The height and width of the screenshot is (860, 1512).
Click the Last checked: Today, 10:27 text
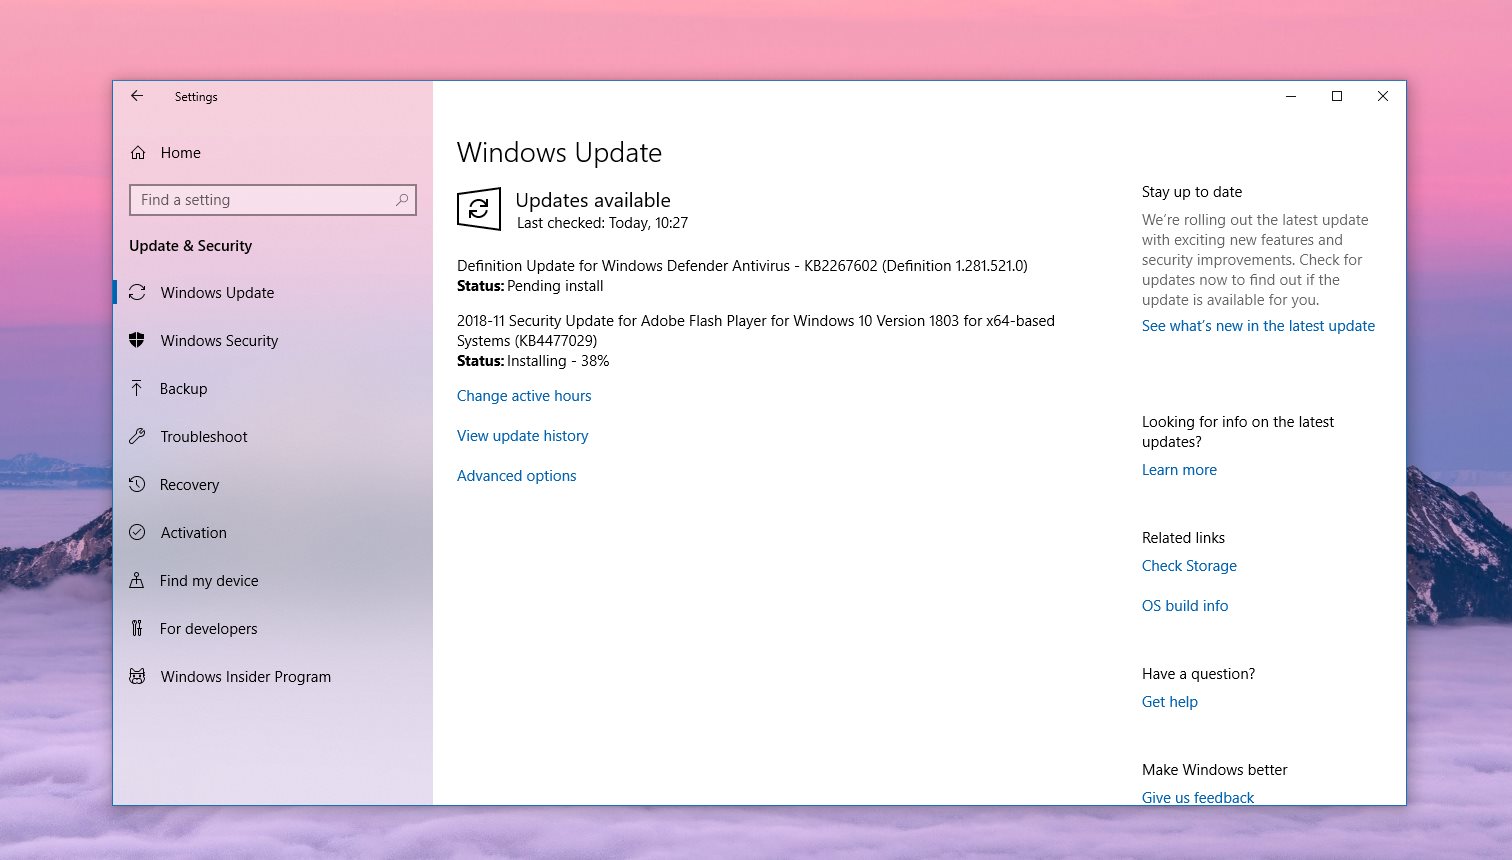602,223
